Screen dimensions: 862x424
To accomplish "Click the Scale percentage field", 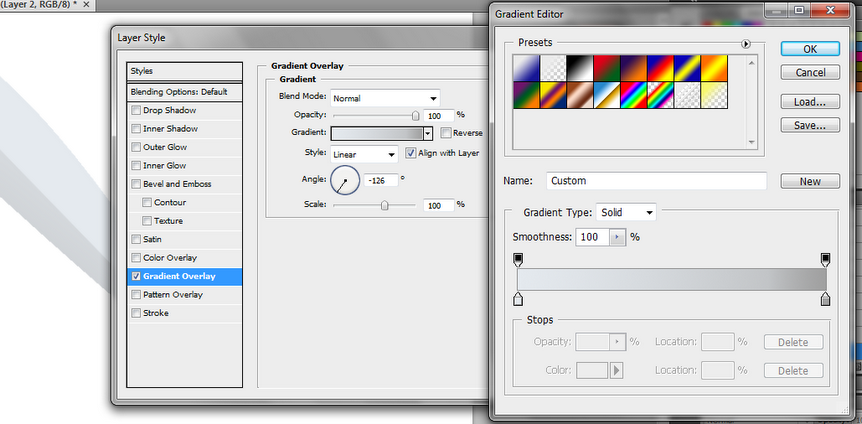I will 439,205.
